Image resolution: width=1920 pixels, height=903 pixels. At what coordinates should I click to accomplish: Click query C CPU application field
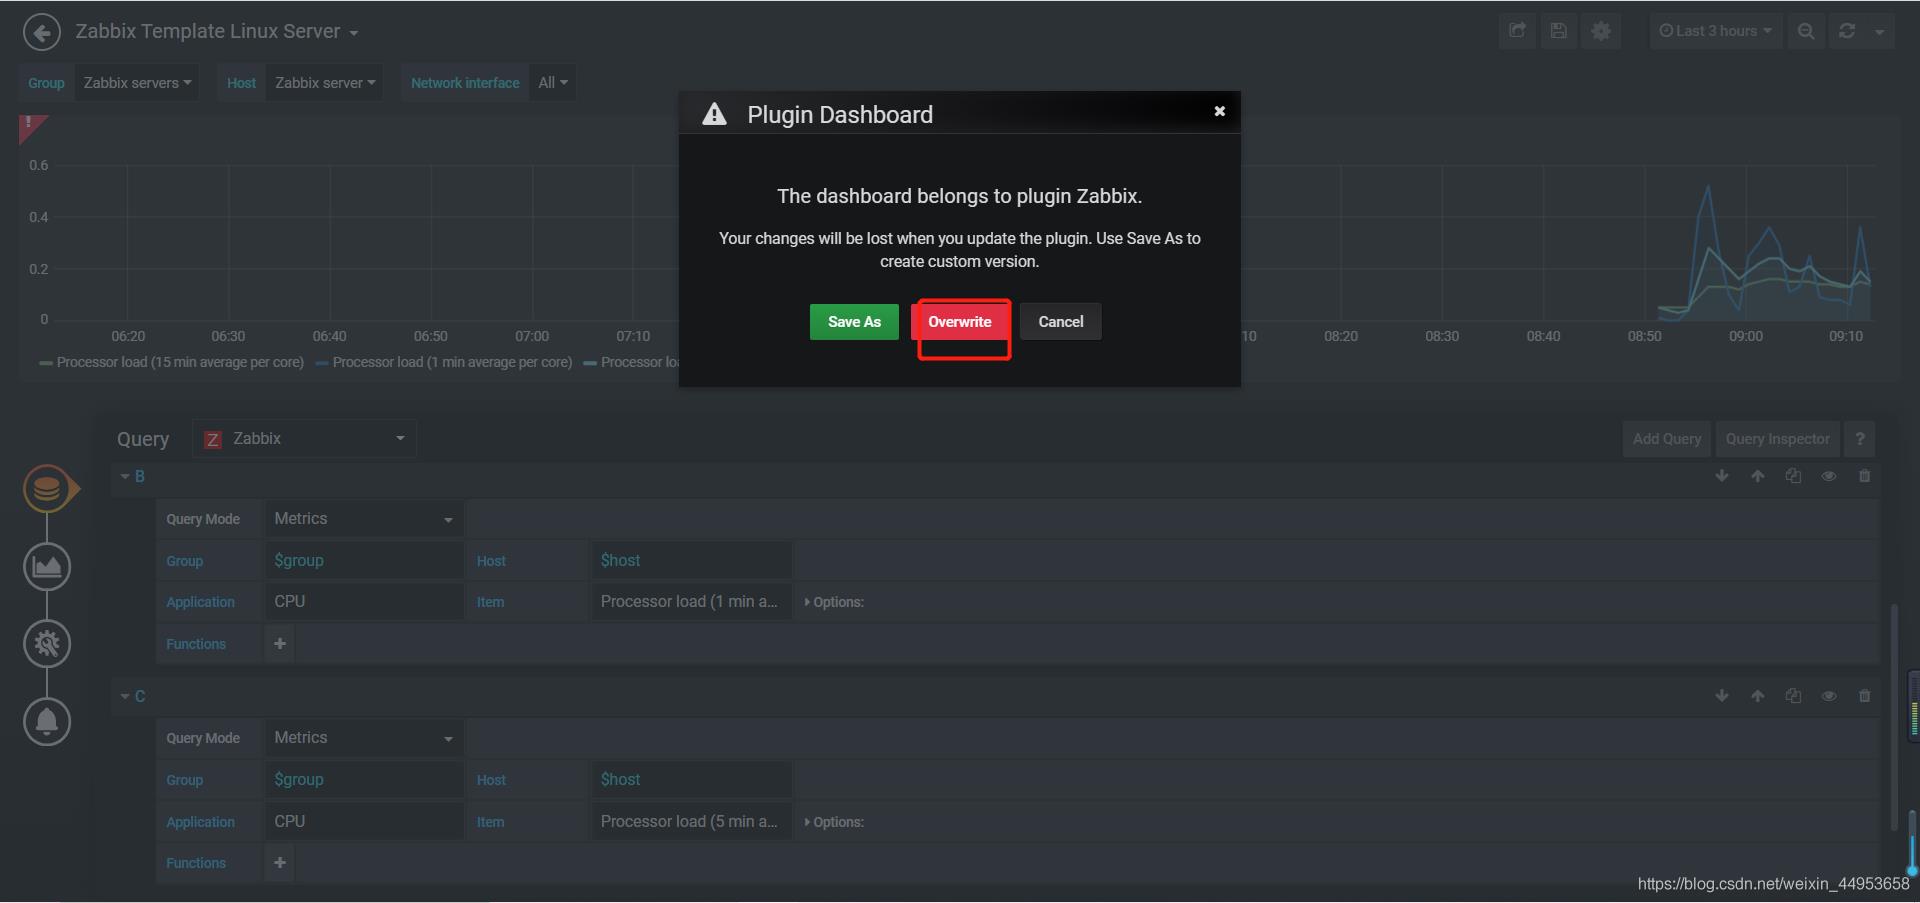pyautogui.click(x=363, y=822)
